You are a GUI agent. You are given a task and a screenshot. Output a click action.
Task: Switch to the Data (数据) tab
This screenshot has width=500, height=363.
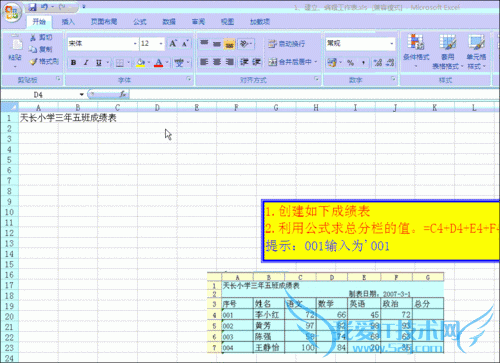point(169,22)
